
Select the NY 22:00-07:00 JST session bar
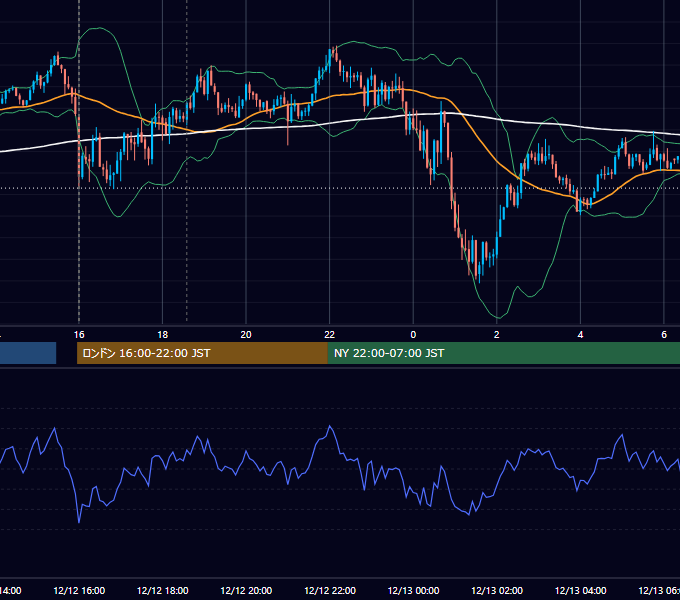point(503,353)
